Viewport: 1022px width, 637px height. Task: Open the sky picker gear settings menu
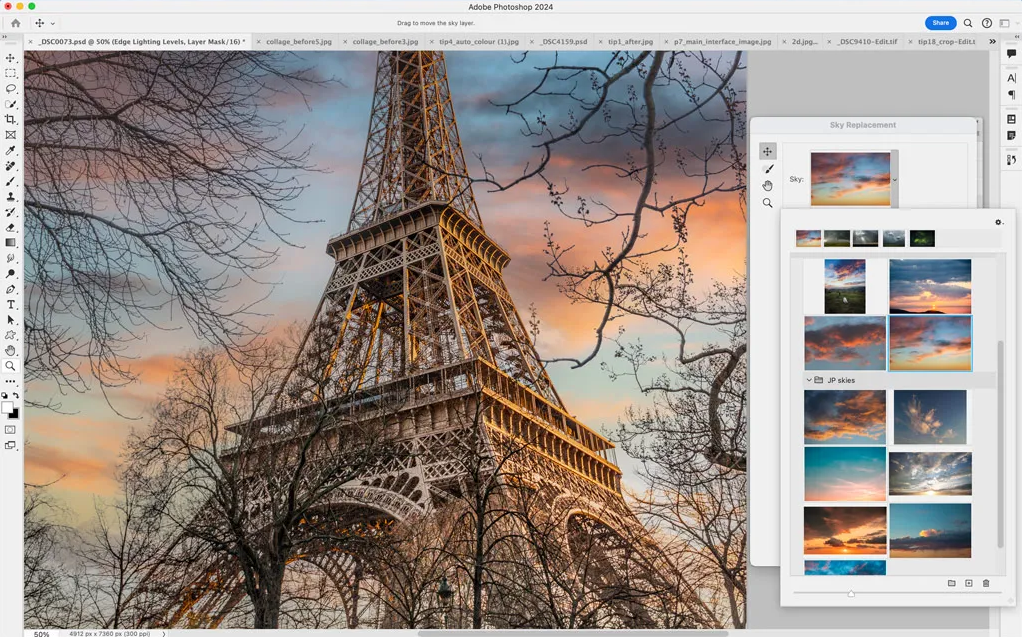tap(997, 222)
